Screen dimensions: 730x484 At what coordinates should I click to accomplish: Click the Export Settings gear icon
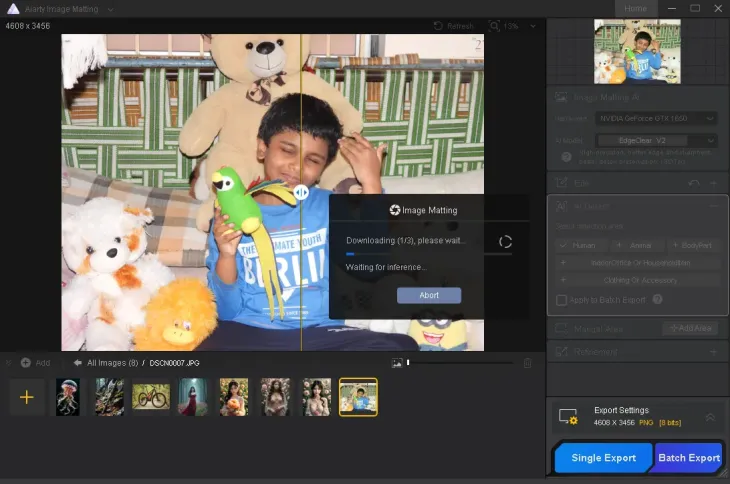pyautogui.click(x=568, y=417)
